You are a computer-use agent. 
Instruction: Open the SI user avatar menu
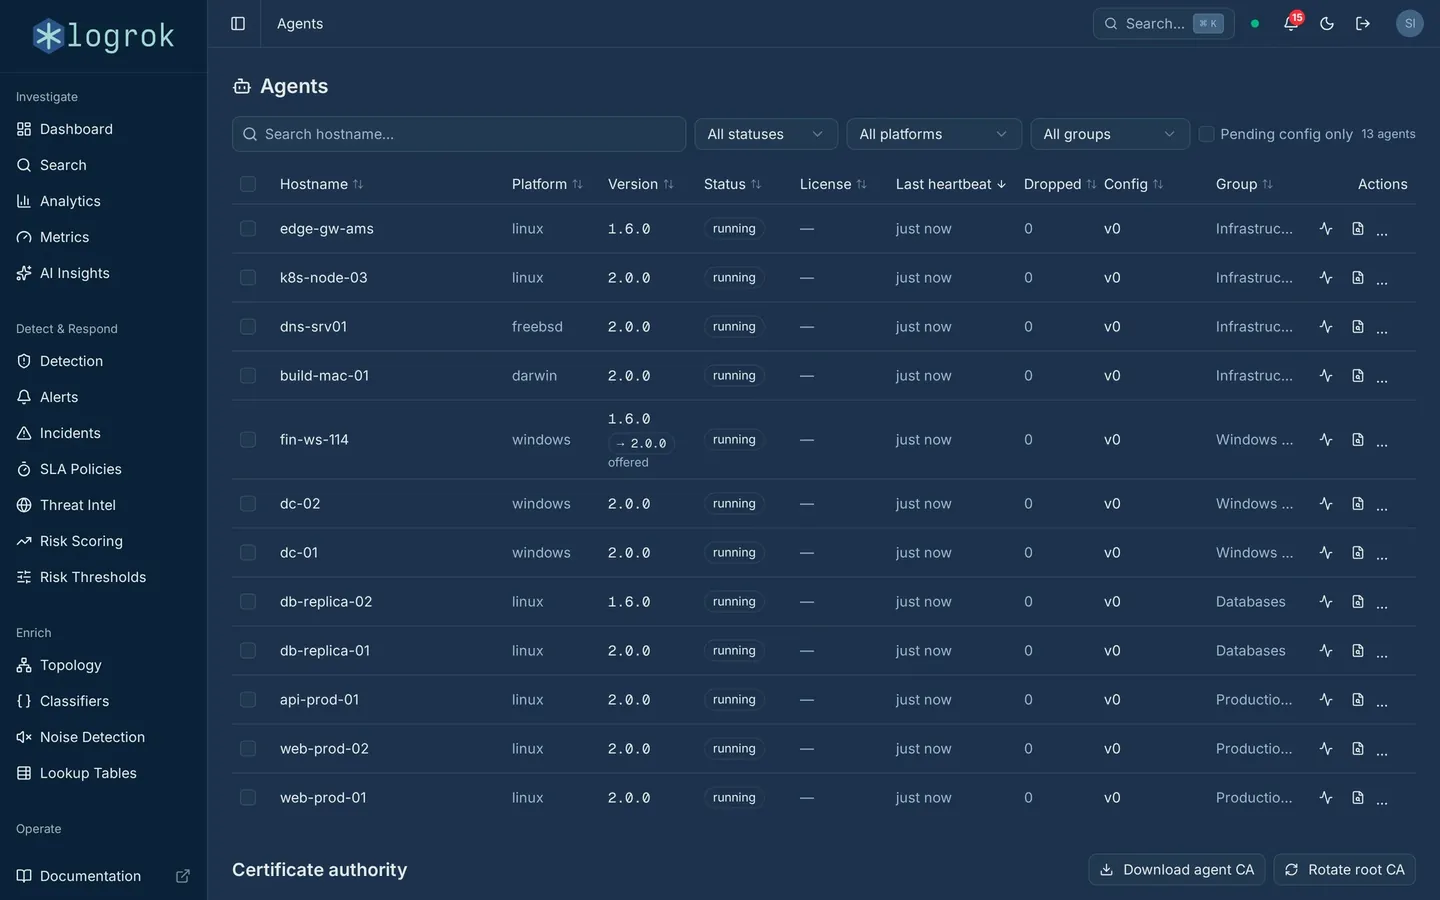tap(1410, 23)
